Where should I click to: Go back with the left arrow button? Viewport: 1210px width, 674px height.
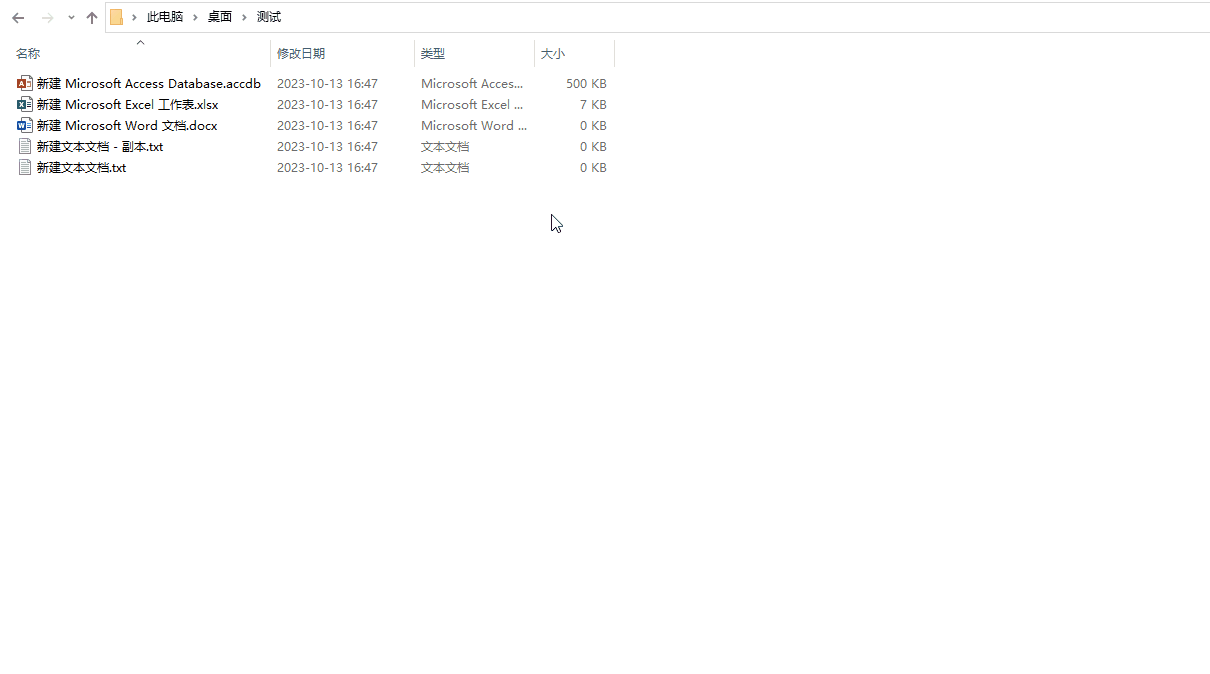18,18
